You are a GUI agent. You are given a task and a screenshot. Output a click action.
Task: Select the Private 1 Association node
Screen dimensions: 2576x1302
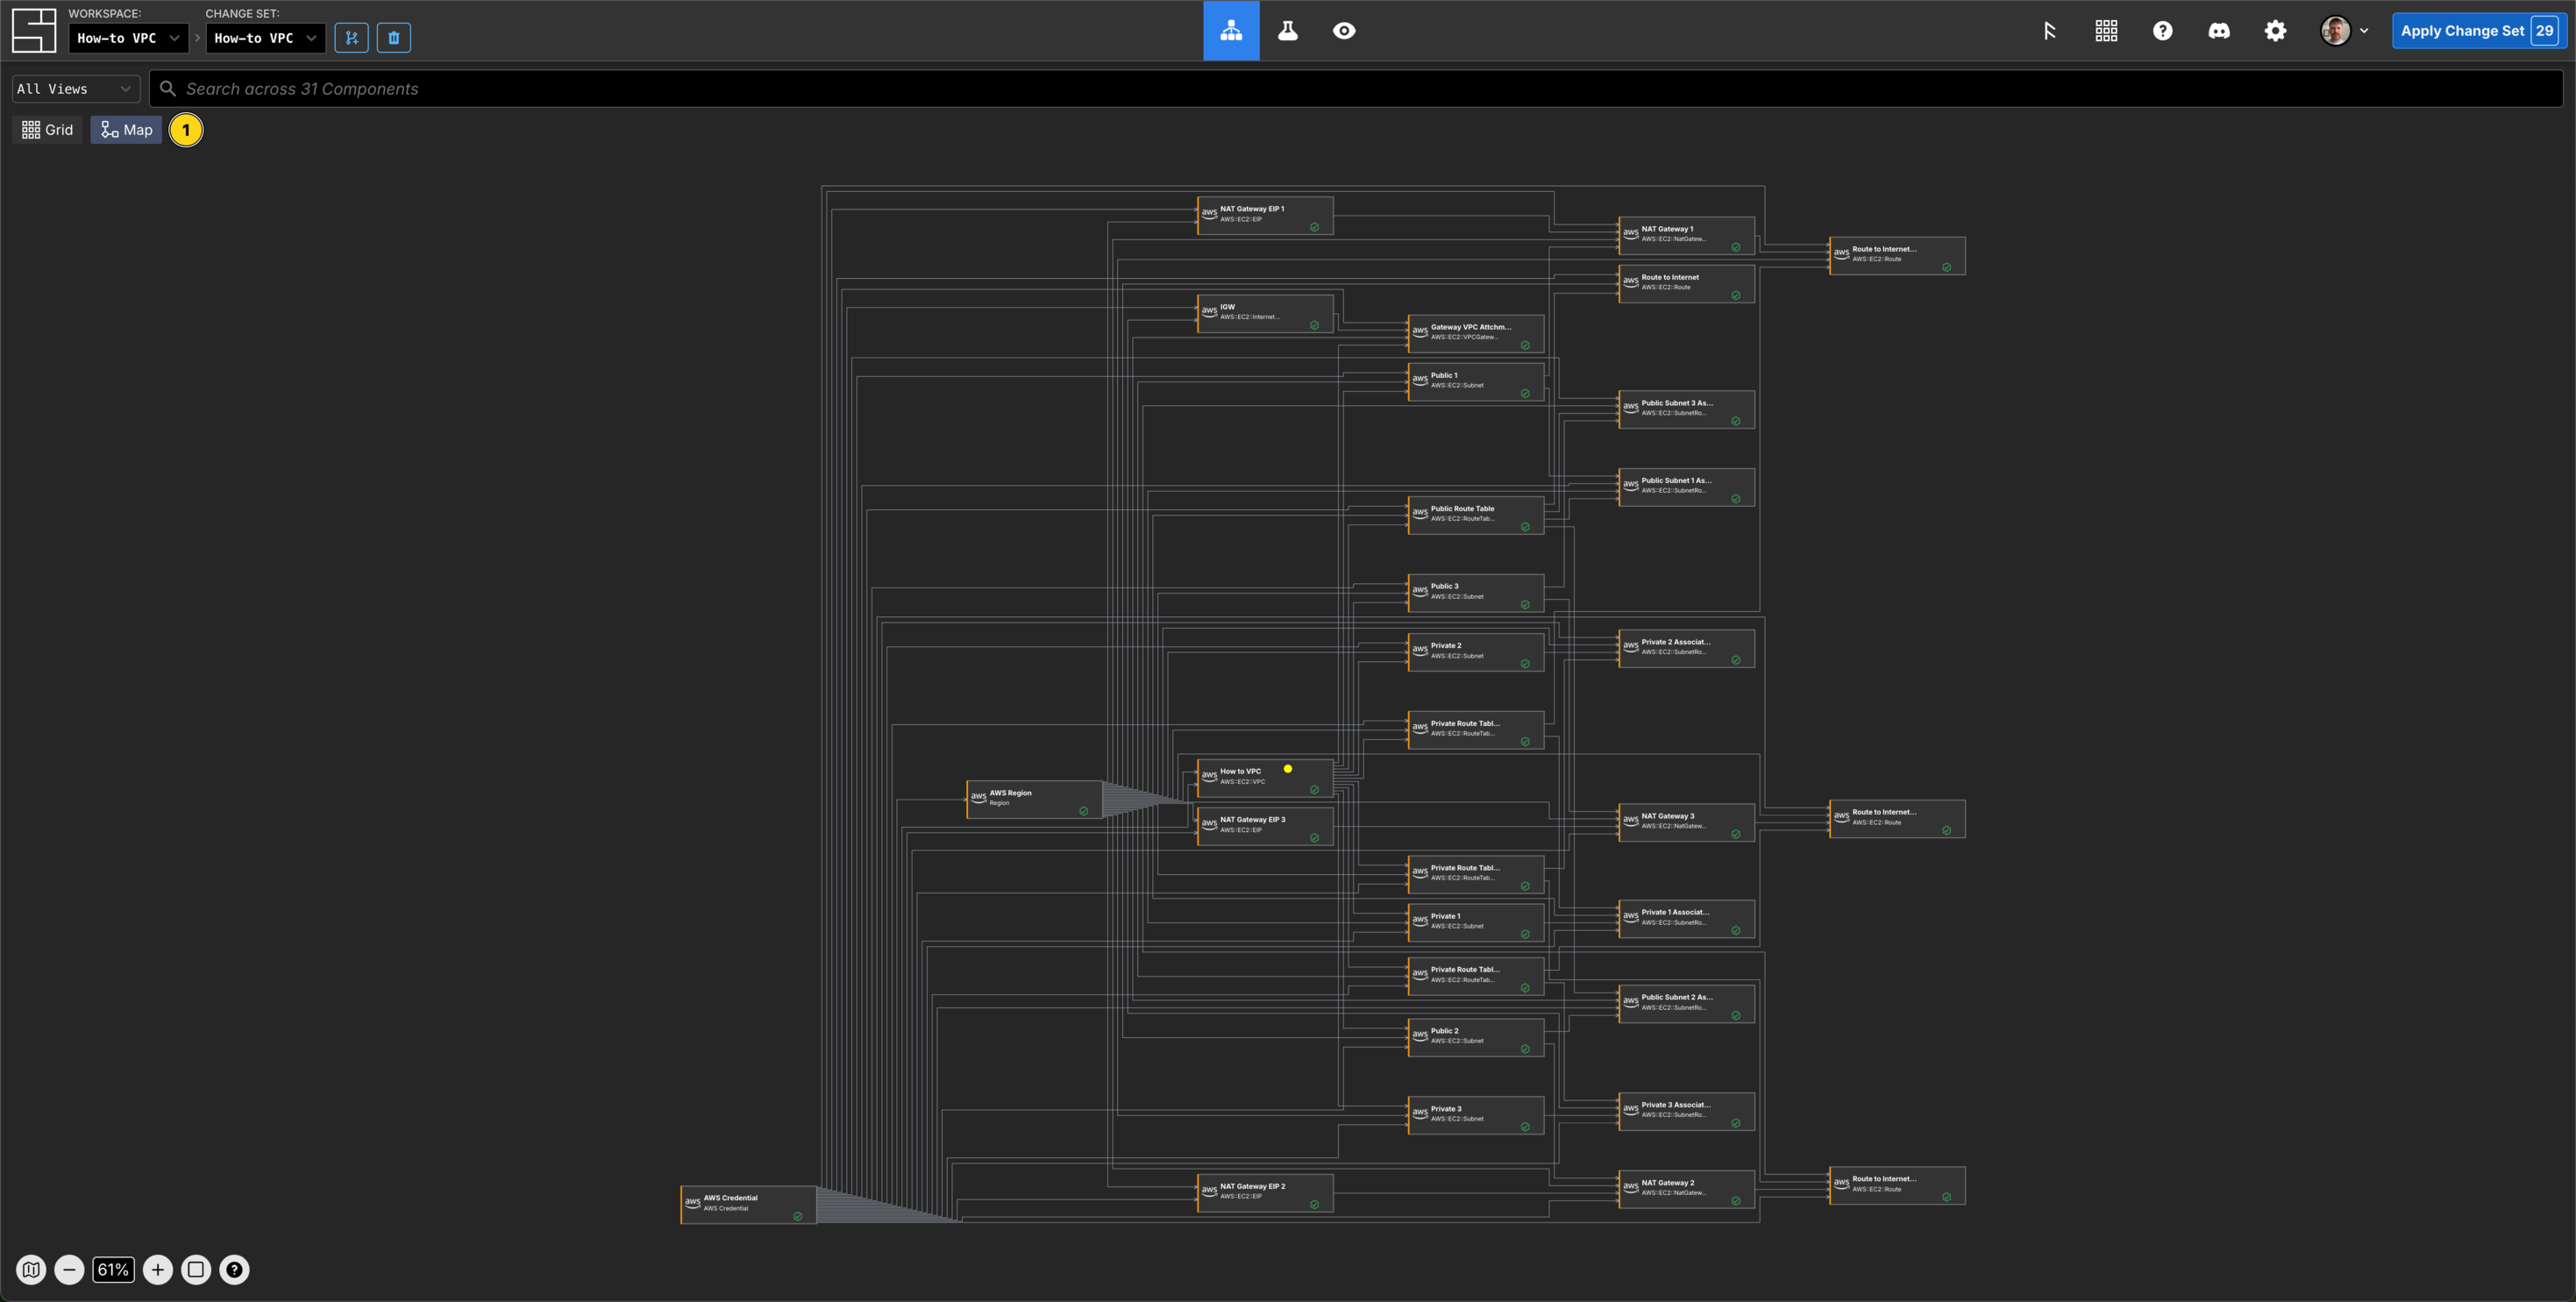[1686, 919]
